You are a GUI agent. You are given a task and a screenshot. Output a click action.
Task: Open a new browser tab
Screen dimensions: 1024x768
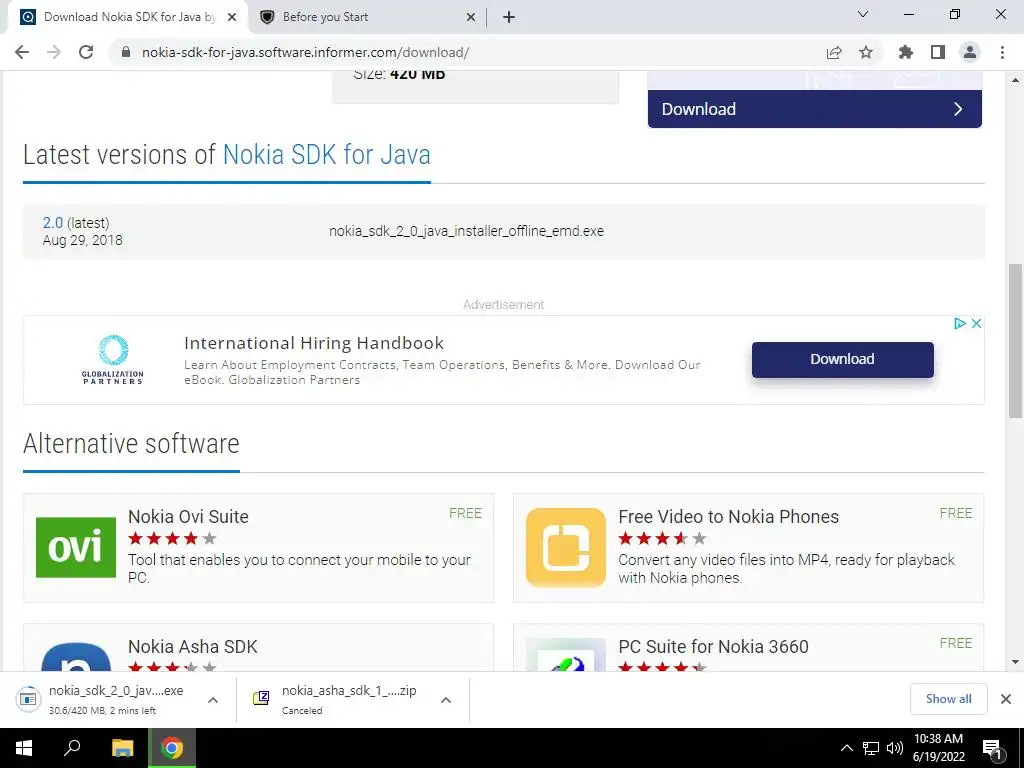pyautogui.click(x=509, y=17)
